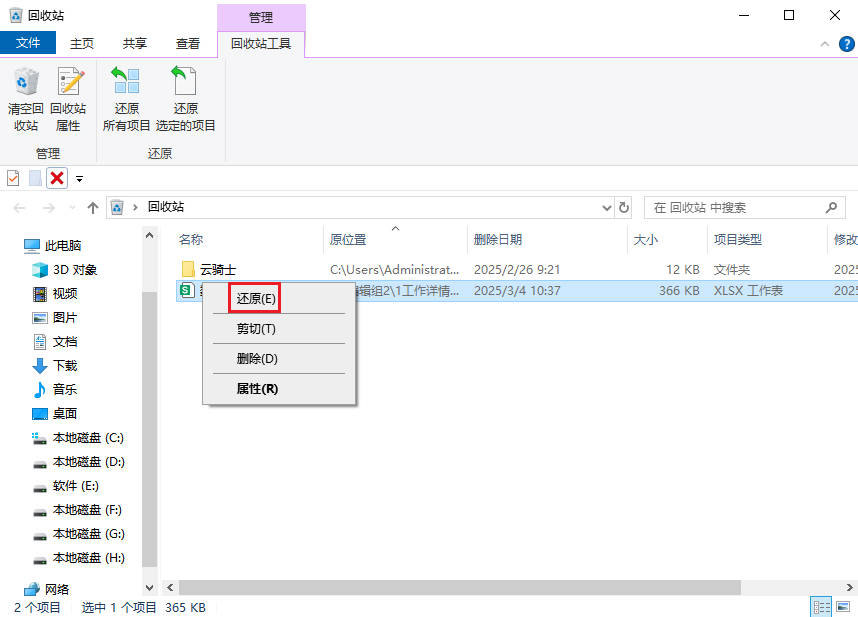The width and height of the screenshot is (858, 617).
Task: Open 图片 (Pictures) in the navigation pane
Action: pyautogui.click(x=55, y=318)
